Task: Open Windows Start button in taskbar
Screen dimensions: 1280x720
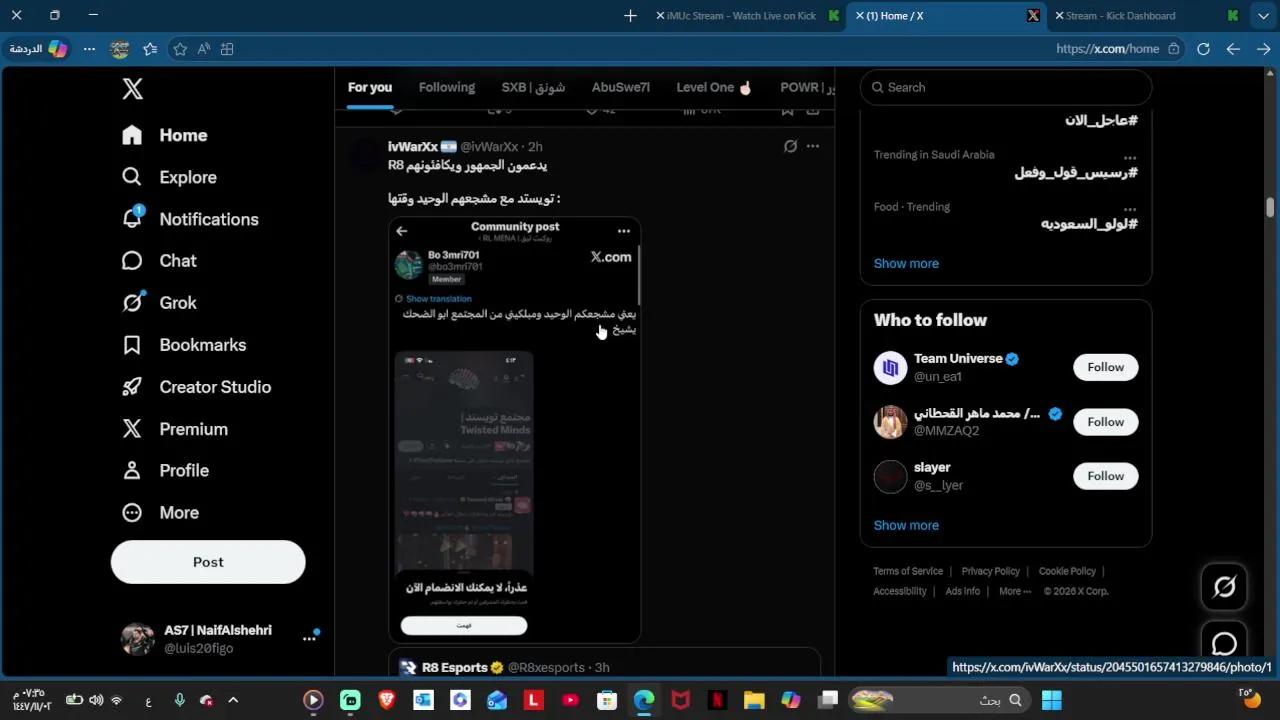Action: (x=1052, y=700)
